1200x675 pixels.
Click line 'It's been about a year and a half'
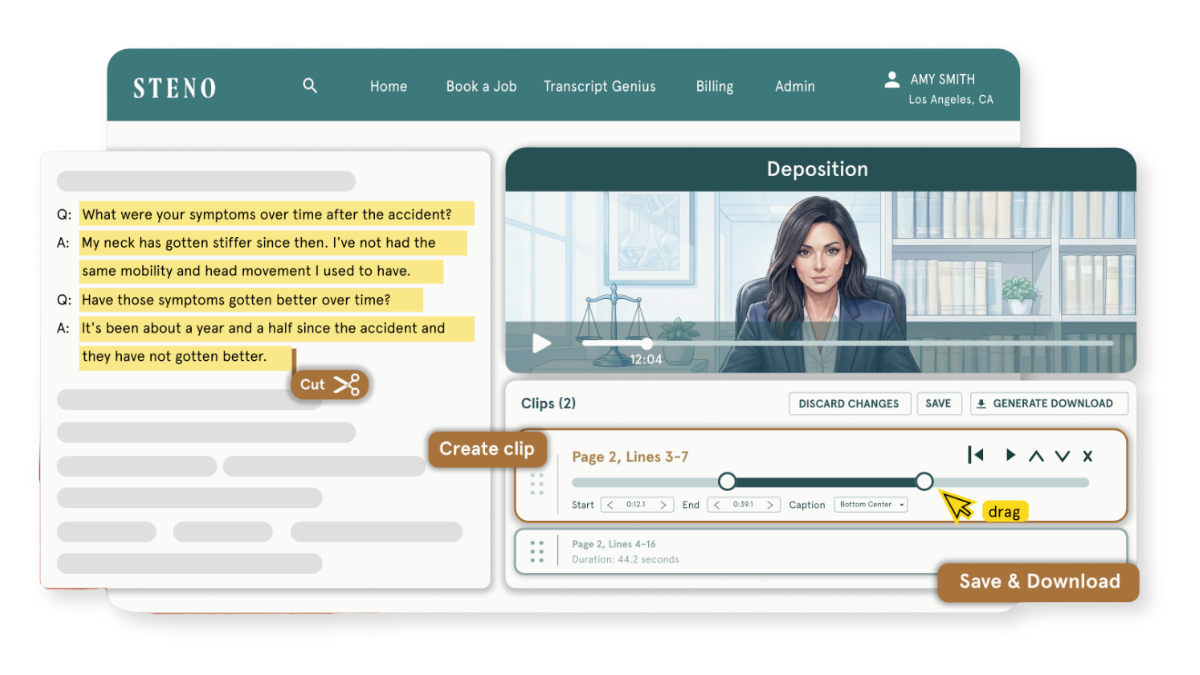point(263,328)
